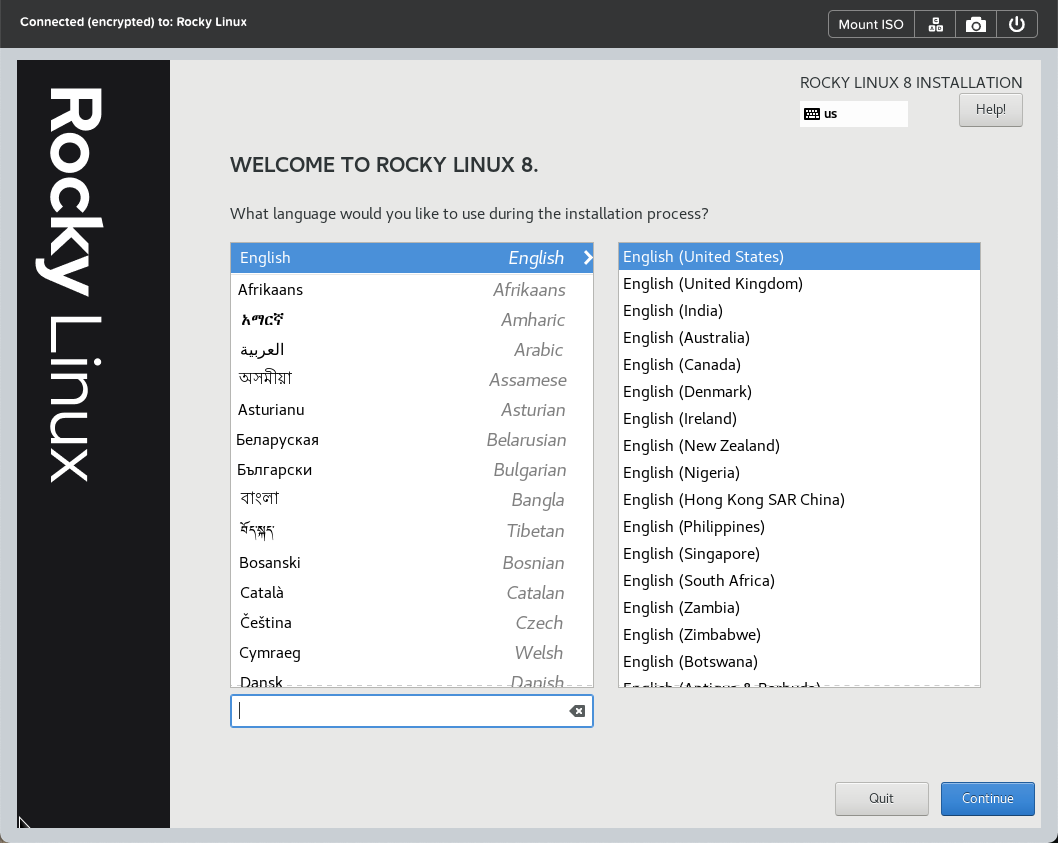This screenshot has width=1058, height=843.
Task: Click the Continue button
Action: point(987,798)
